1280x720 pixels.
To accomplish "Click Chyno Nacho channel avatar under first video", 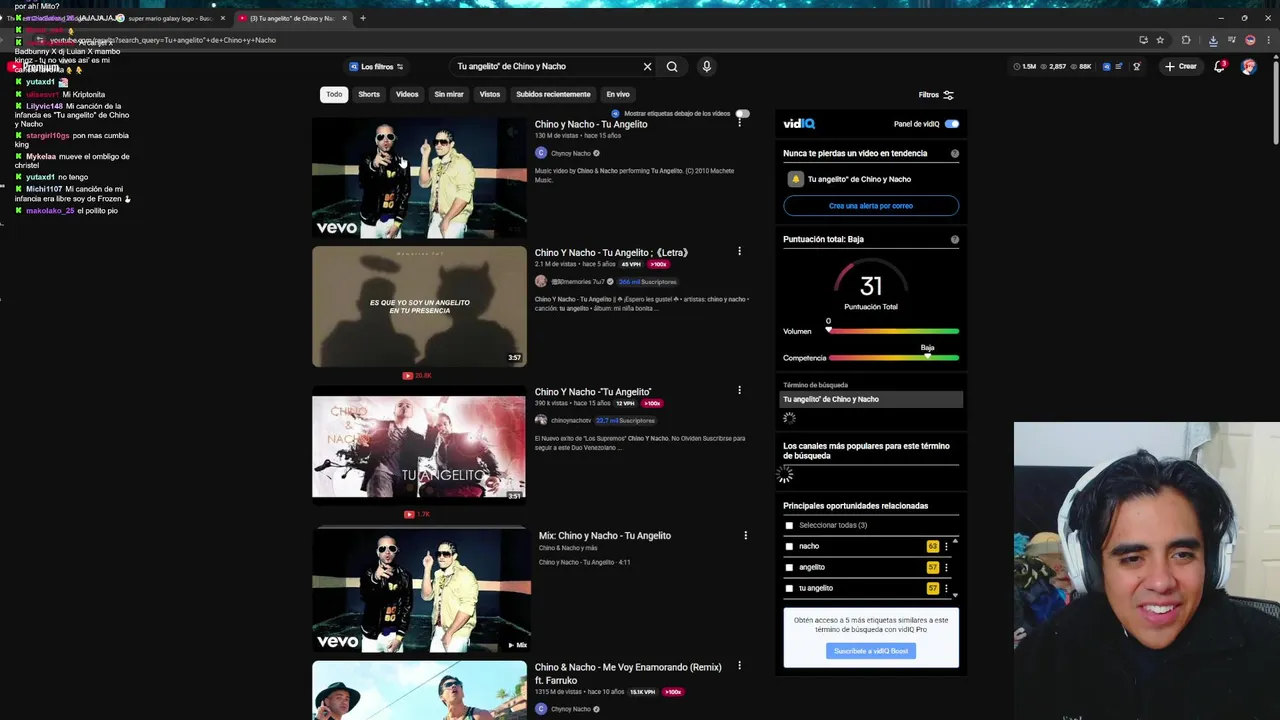I will click(x=541, y=153).
